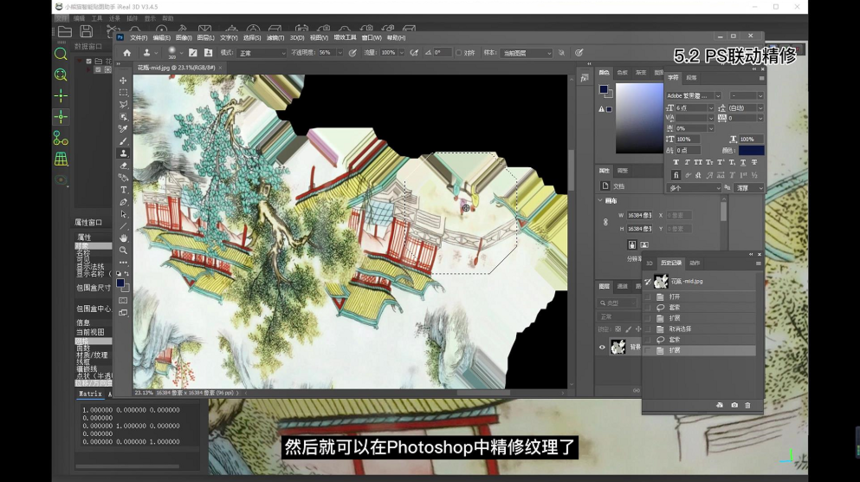This screenshot has height=482, width=860.
Task: Toggle the Brush Settings panel icon
Action: (193, 53)
